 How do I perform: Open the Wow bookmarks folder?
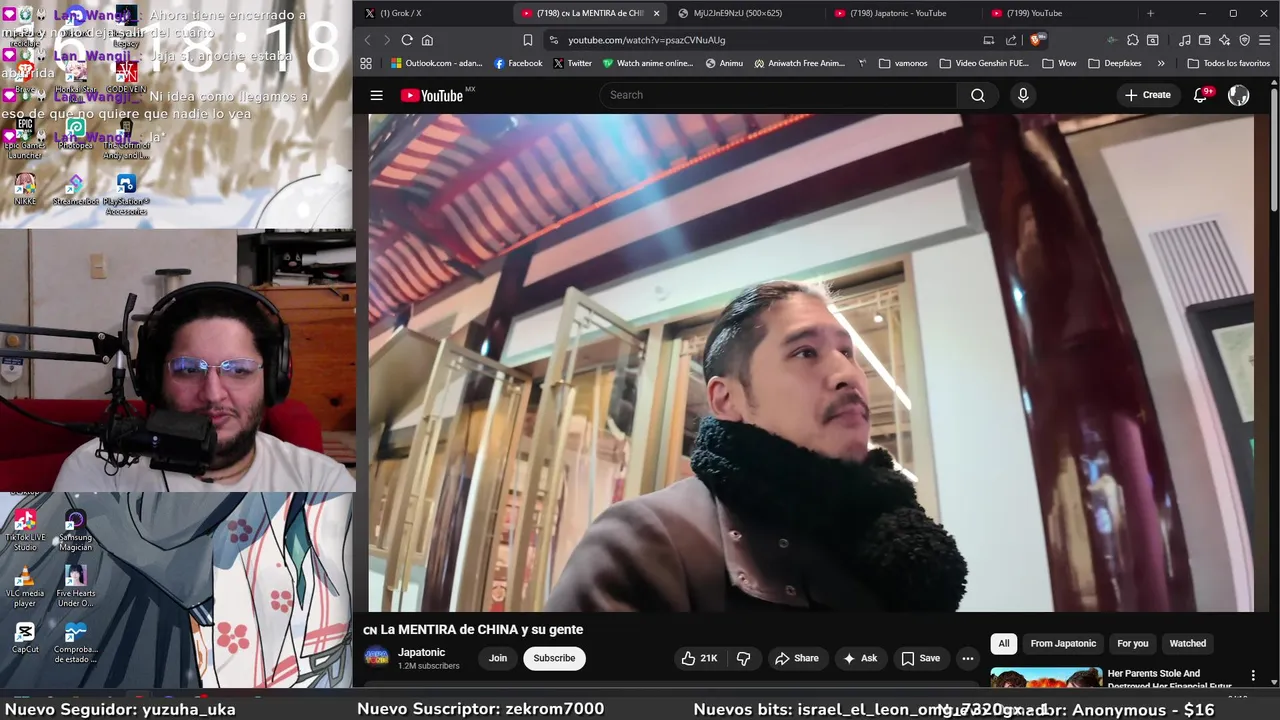pos(1060,63)
